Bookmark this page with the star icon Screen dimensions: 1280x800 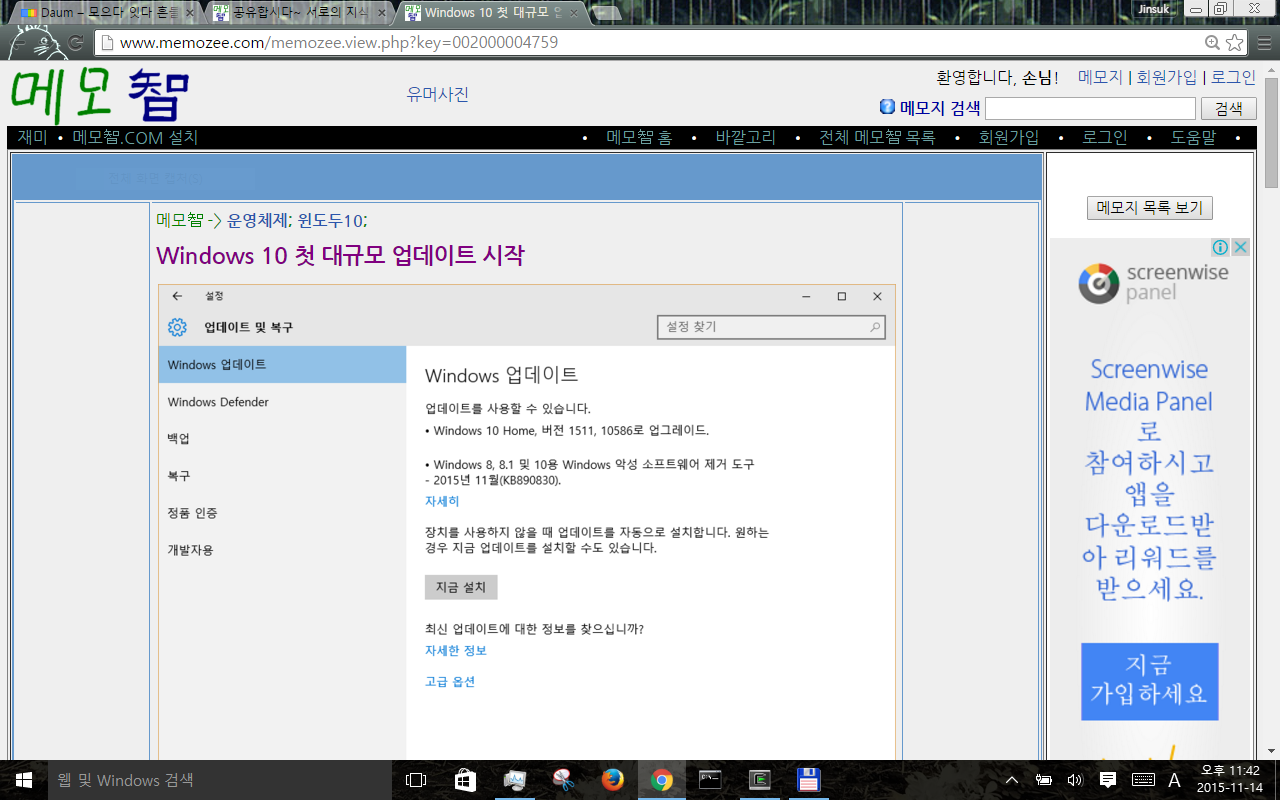tap(1235, 43)
